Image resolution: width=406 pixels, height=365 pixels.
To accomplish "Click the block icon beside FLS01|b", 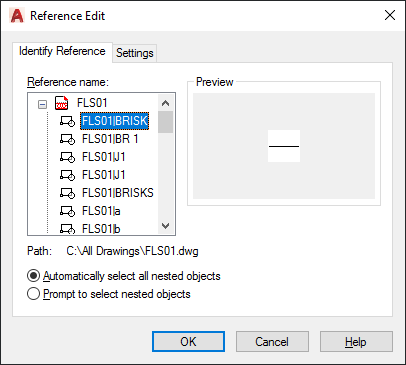I will [x=67, y=229].
